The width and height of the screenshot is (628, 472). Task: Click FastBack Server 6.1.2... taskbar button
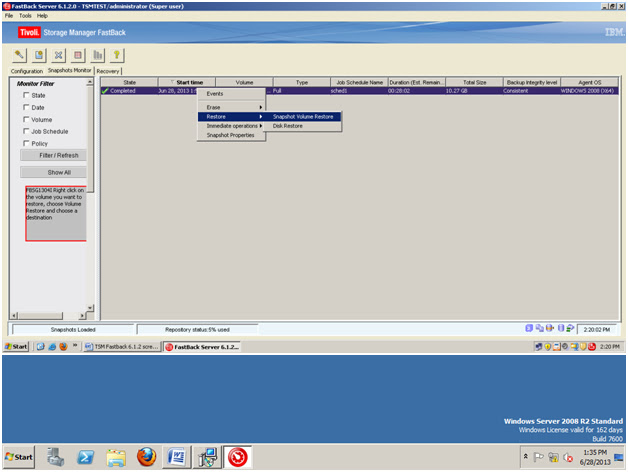click(203, 347)
